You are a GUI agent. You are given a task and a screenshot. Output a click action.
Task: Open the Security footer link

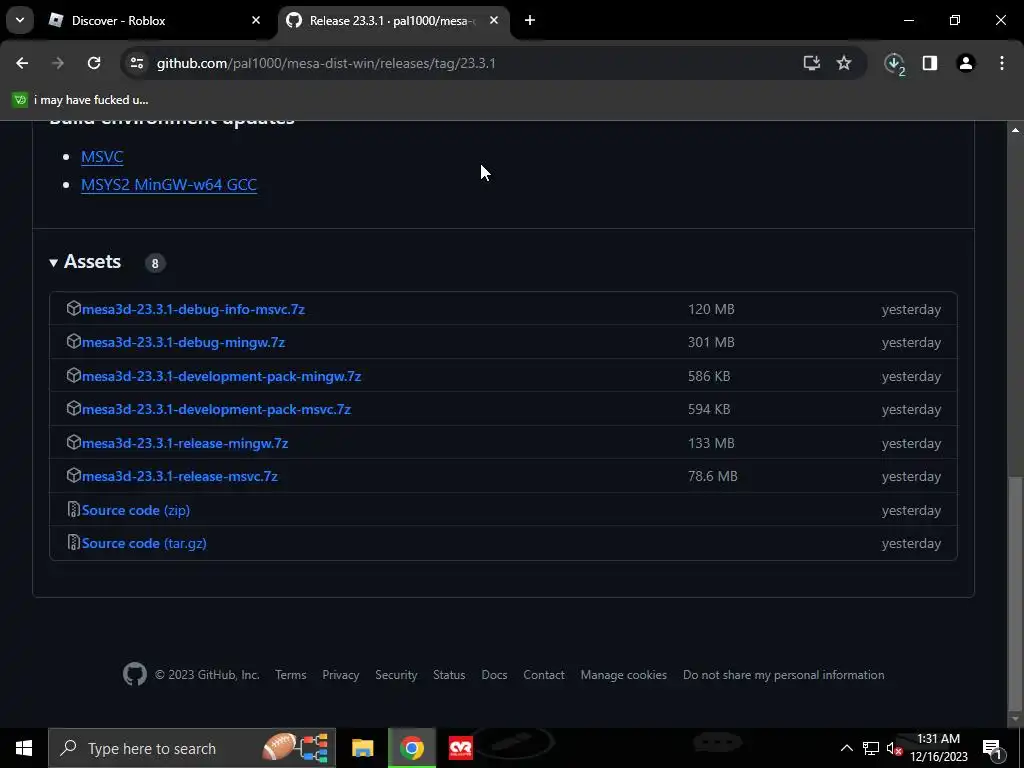point(396,675)
